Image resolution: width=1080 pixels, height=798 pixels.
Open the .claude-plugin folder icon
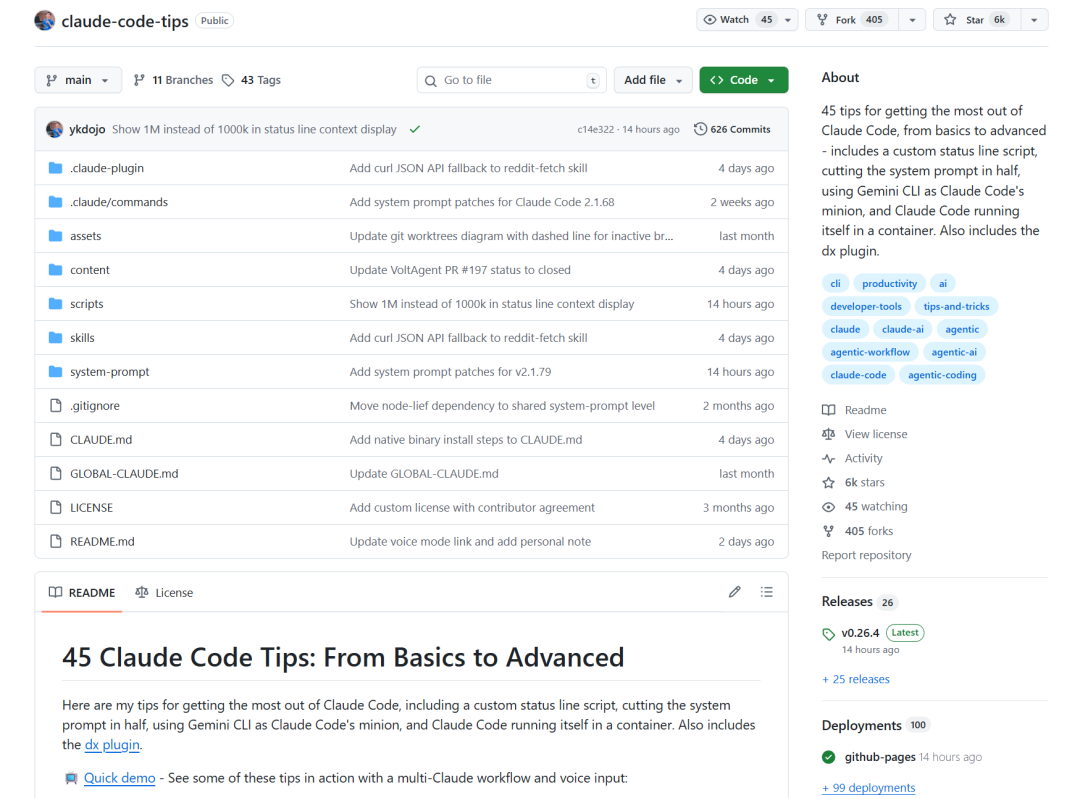point(56,168)
